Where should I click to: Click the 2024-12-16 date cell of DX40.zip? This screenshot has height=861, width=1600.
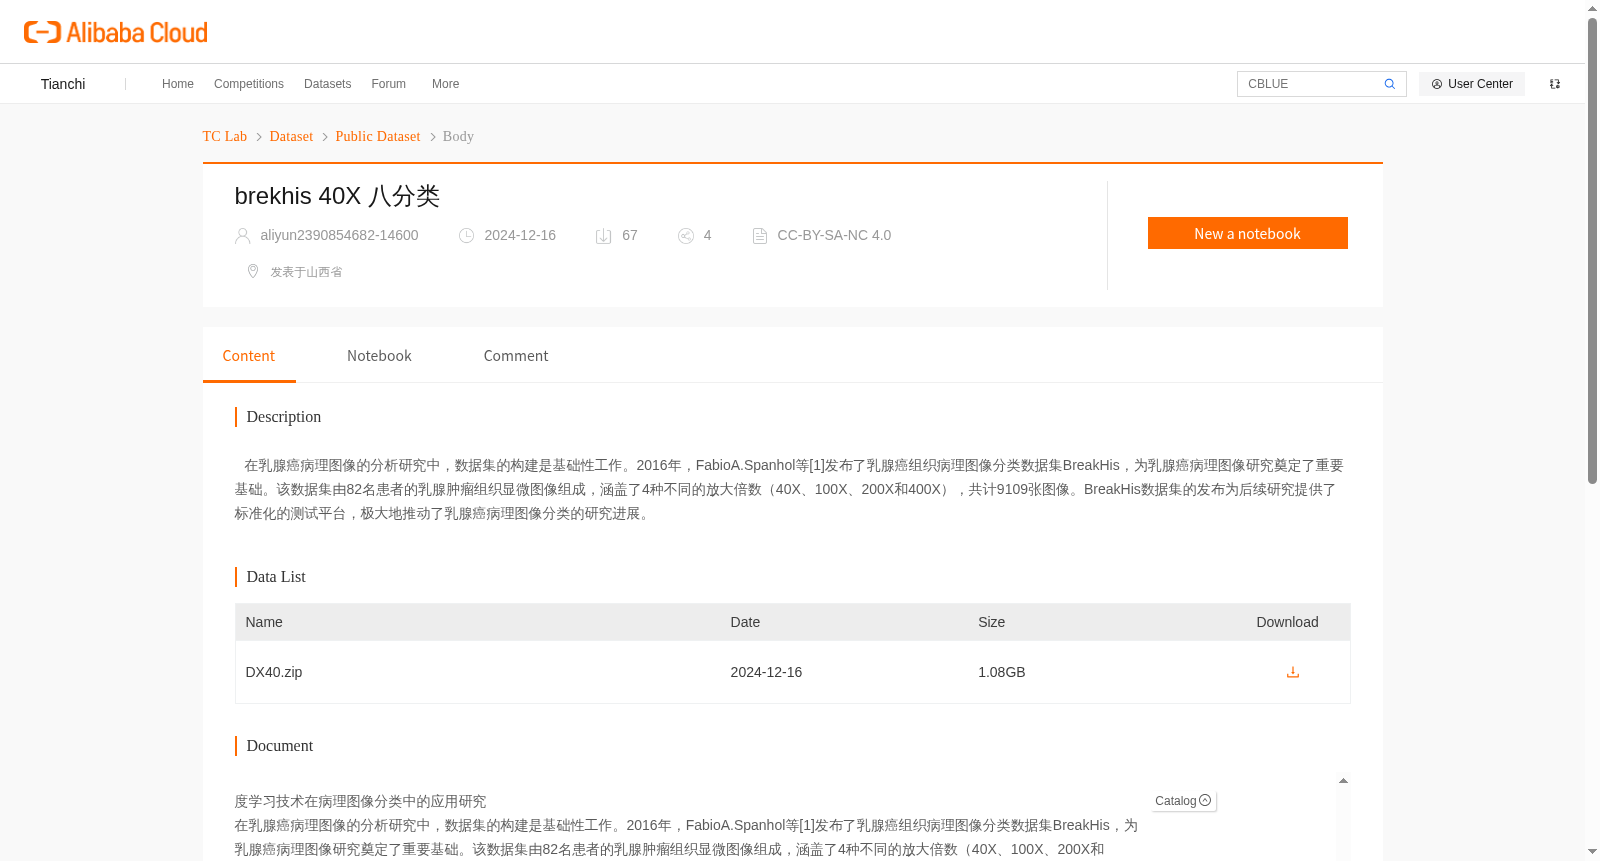pyautogui.click(x=766, y=672)
